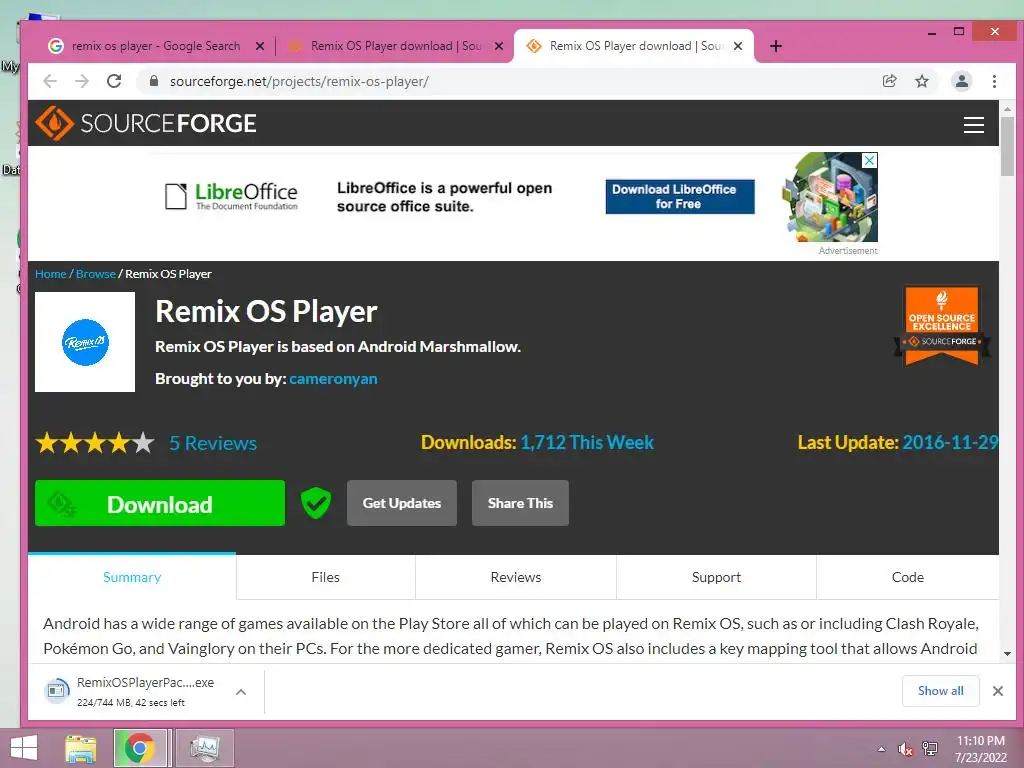
Task: Click the scrollbar down arrow
Action: (x=1007, y=653)
